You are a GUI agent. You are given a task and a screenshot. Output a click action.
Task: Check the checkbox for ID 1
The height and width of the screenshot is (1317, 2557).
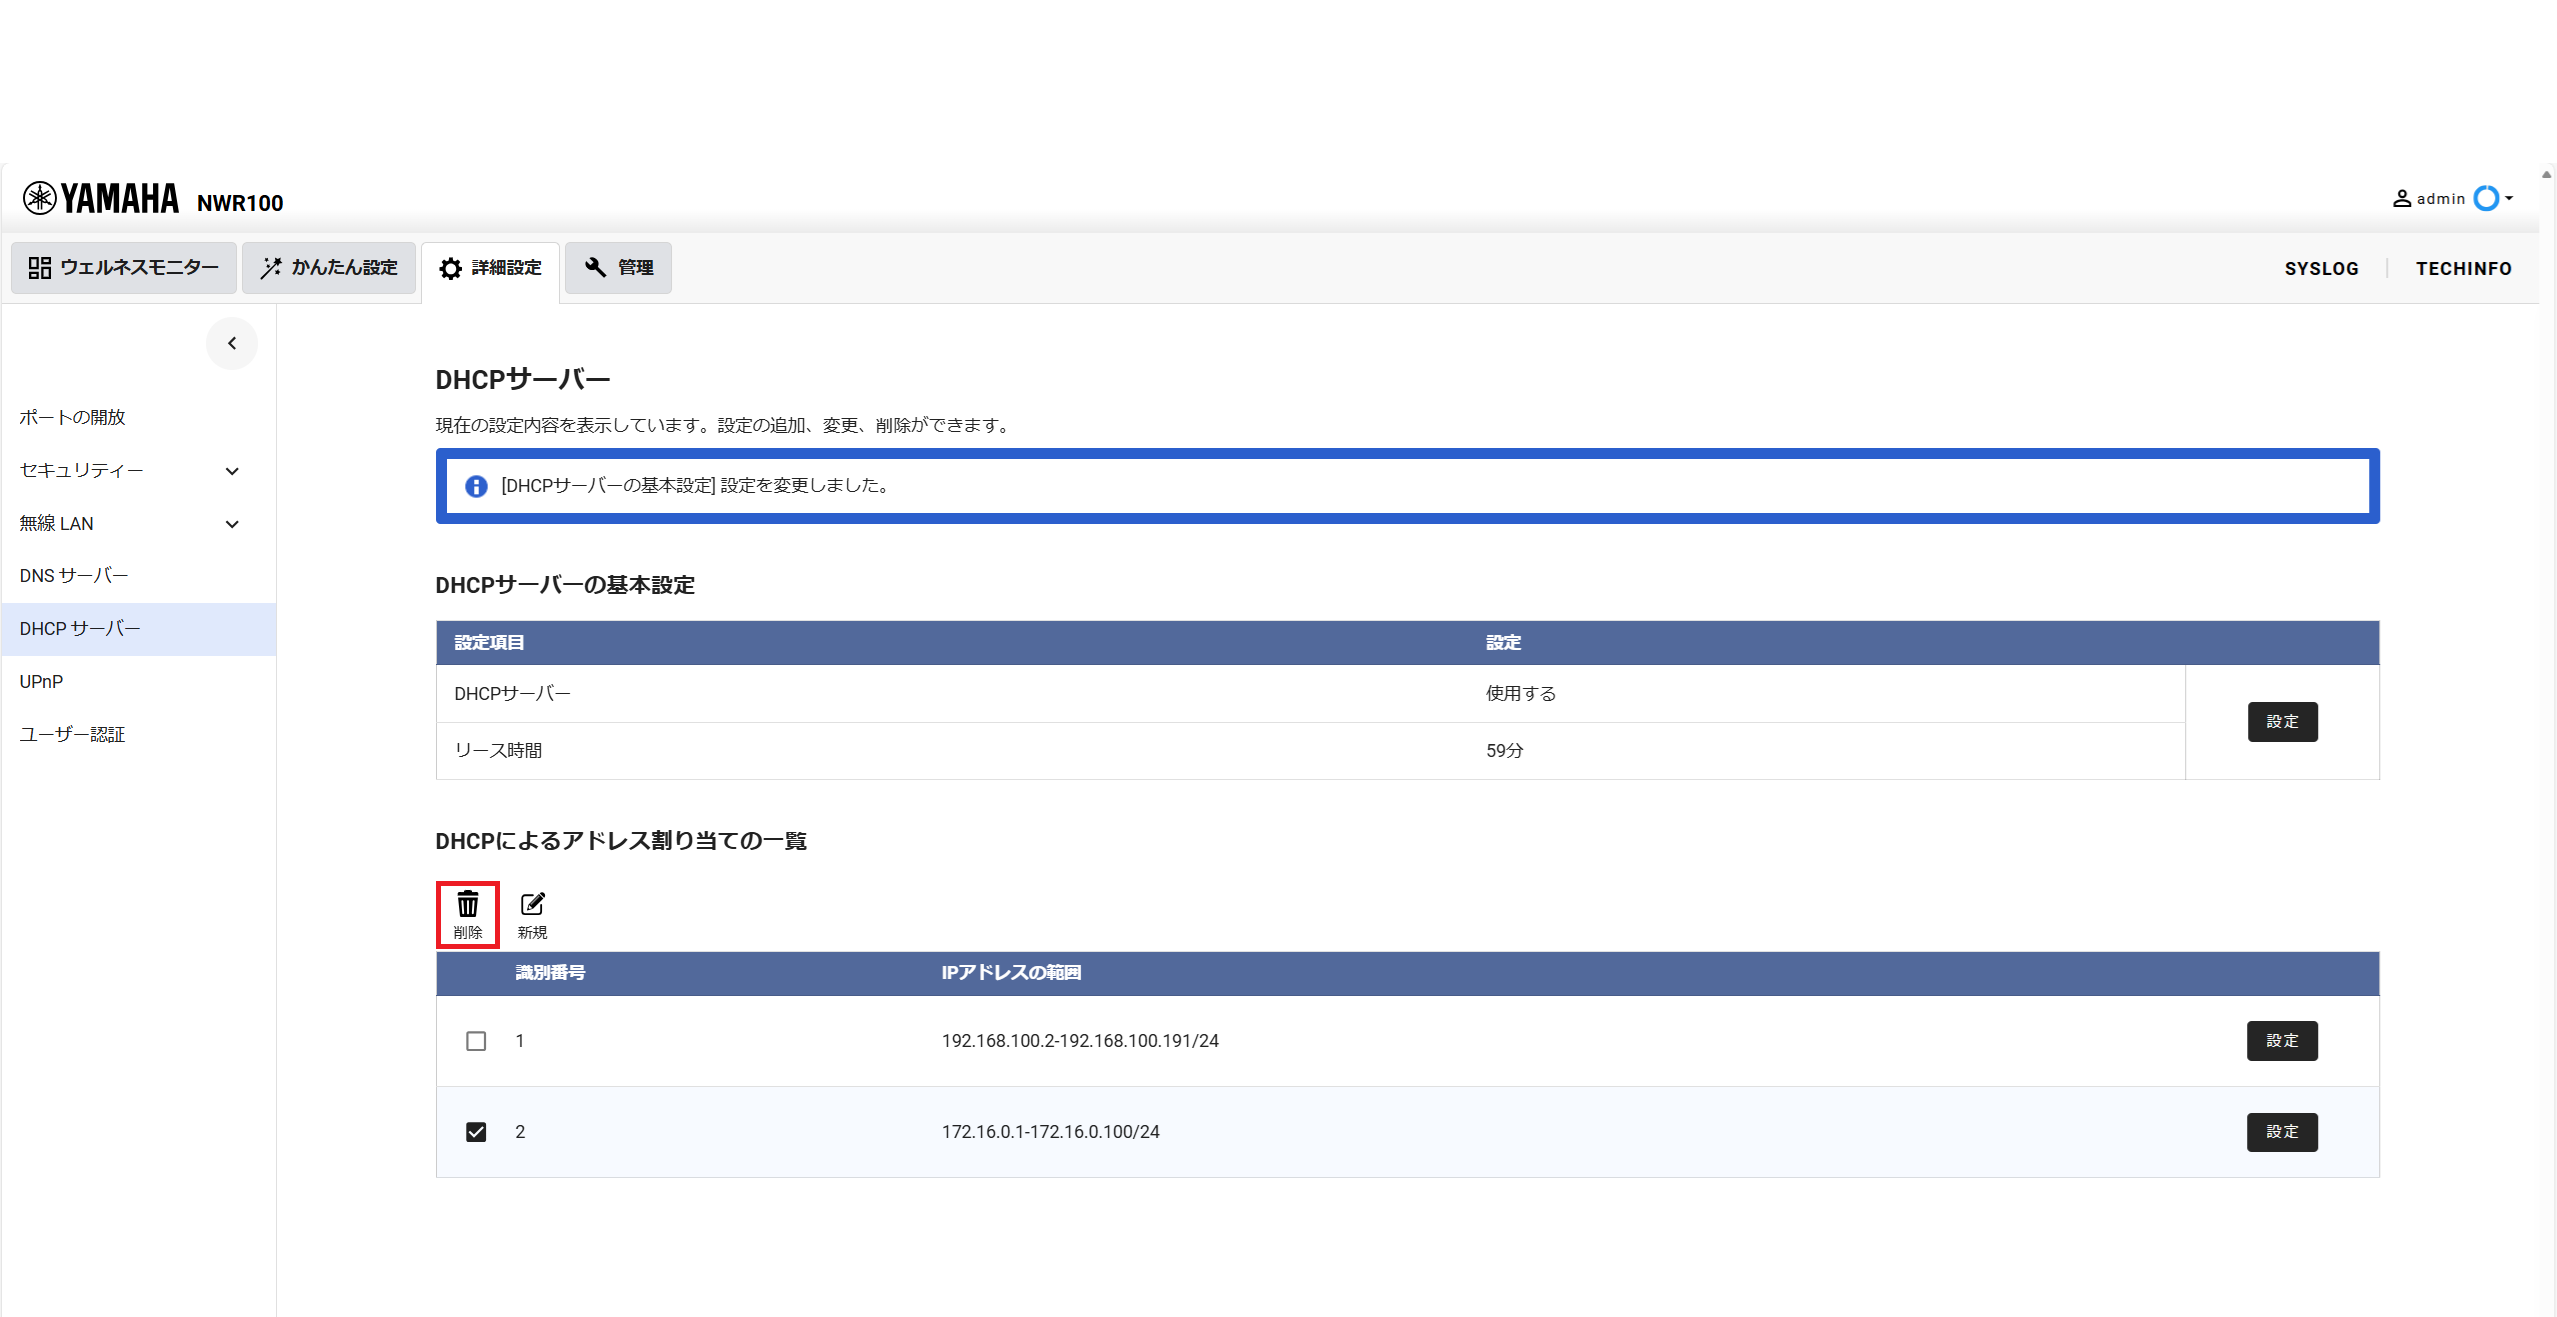point(476,1041)
